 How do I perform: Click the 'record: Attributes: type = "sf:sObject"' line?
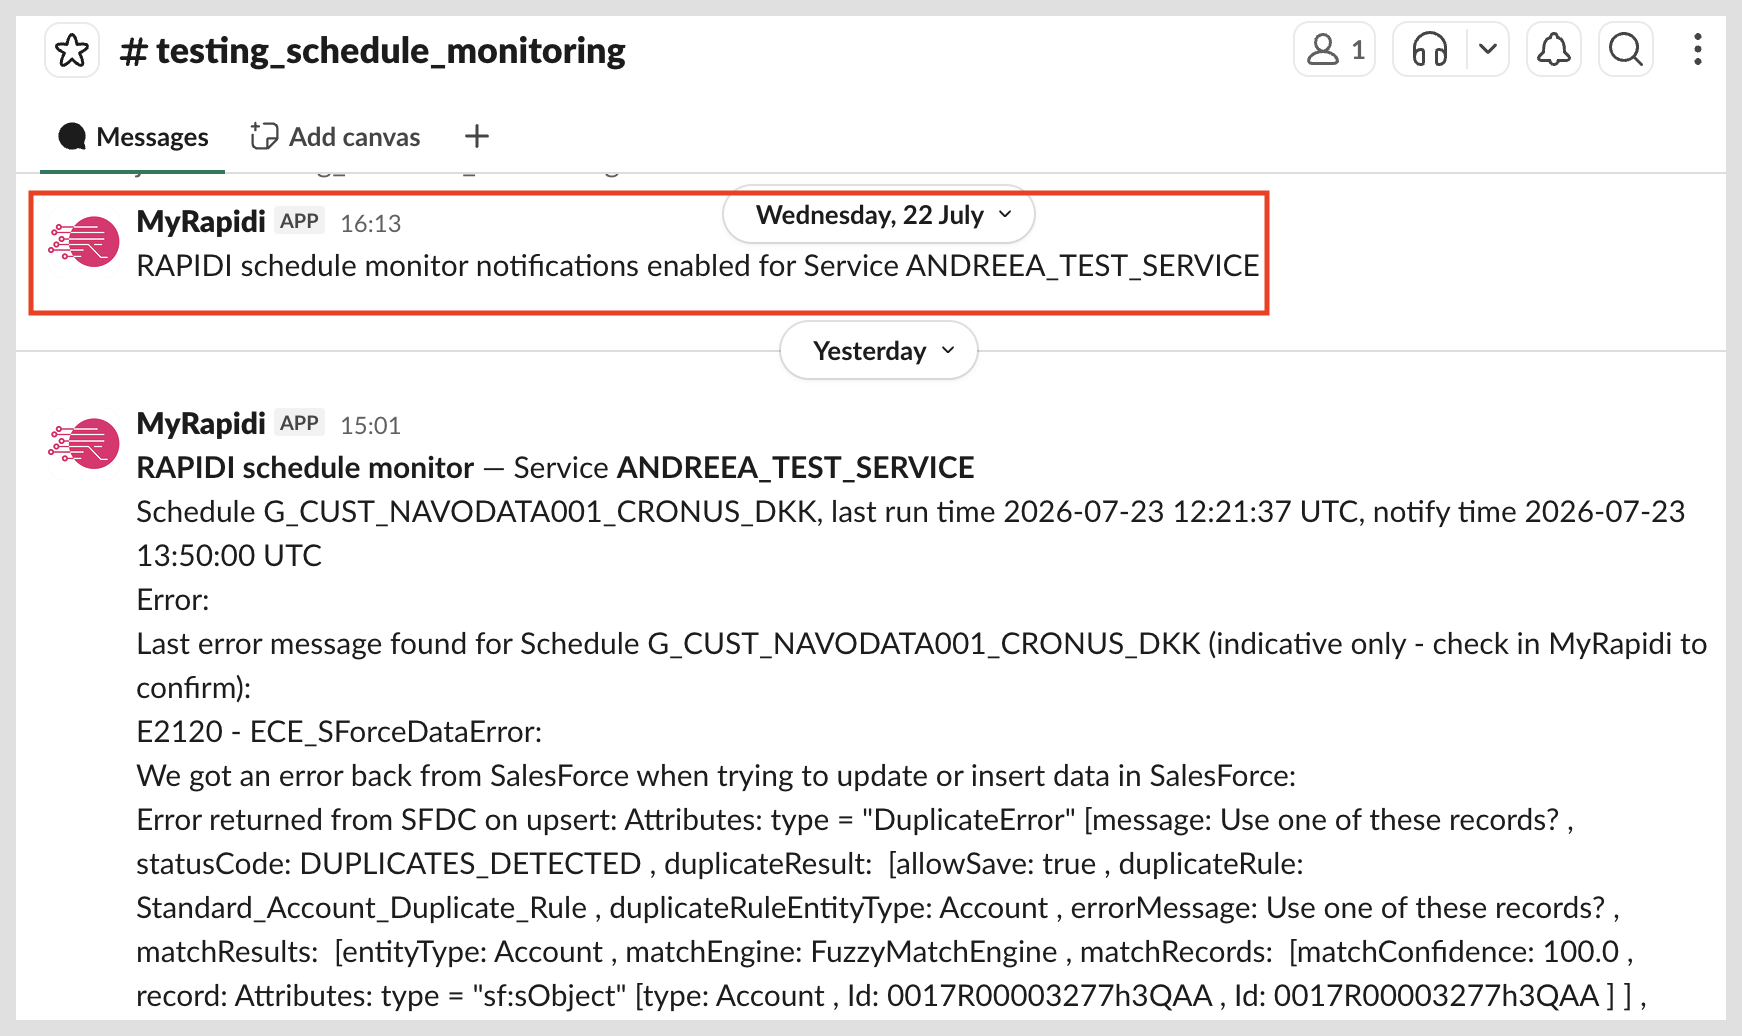point(891,996)
